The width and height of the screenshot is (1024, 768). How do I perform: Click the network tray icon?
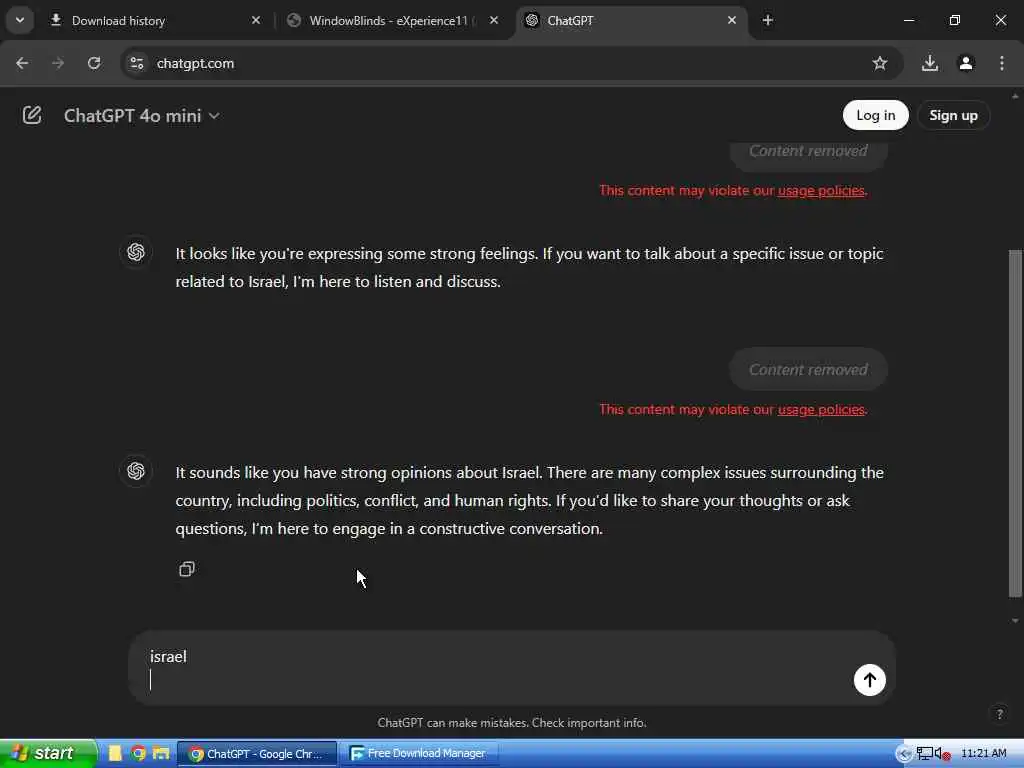(x=924, y=754)
